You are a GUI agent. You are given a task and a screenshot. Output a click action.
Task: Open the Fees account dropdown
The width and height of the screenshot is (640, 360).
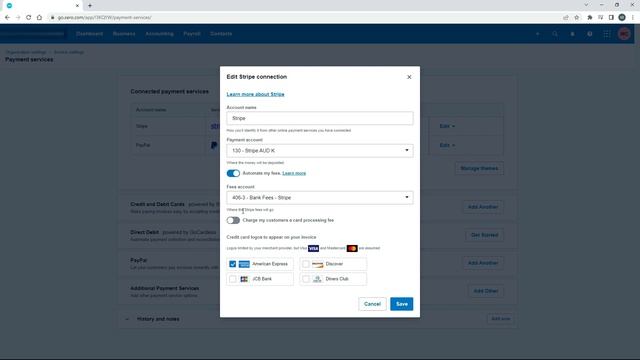320,198
